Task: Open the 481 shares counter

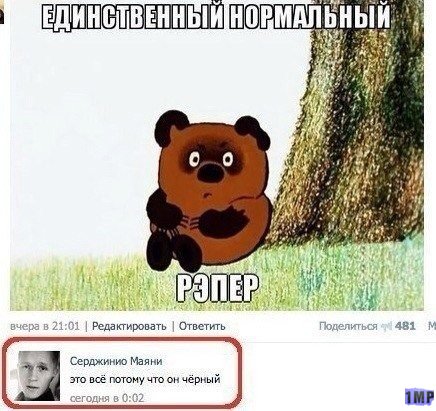Action: click(x=405, y=326)
